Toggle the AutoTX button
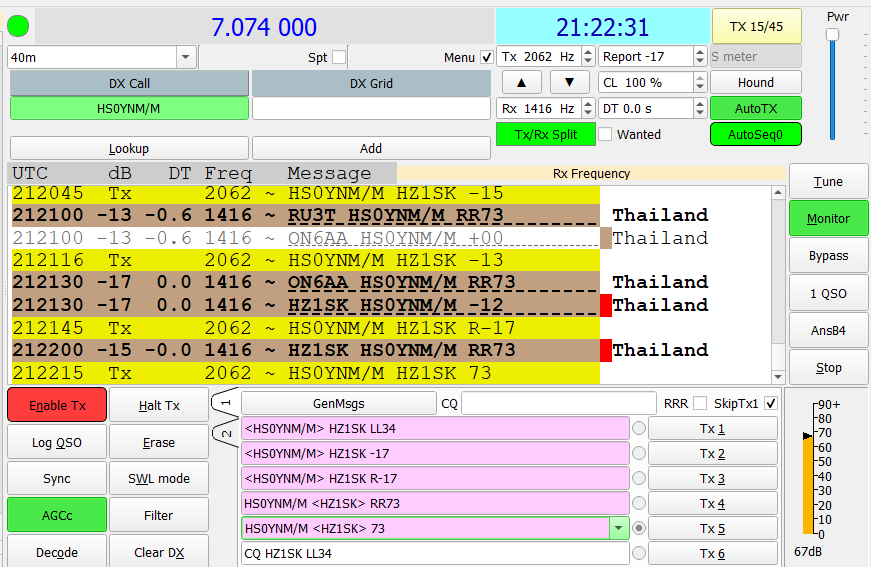The width and height of the screenshot is (871, 567). [x=755, y=108]
